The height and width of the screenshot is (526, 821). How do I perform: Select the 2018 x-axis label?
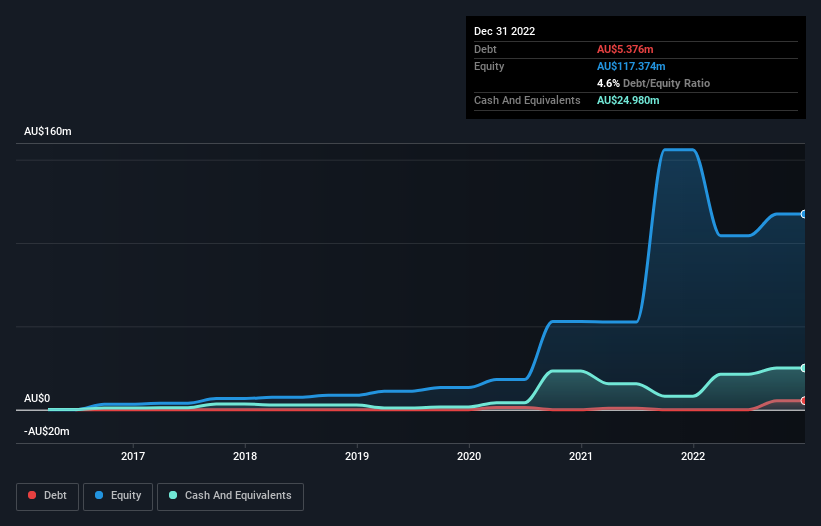coord(245,456)
